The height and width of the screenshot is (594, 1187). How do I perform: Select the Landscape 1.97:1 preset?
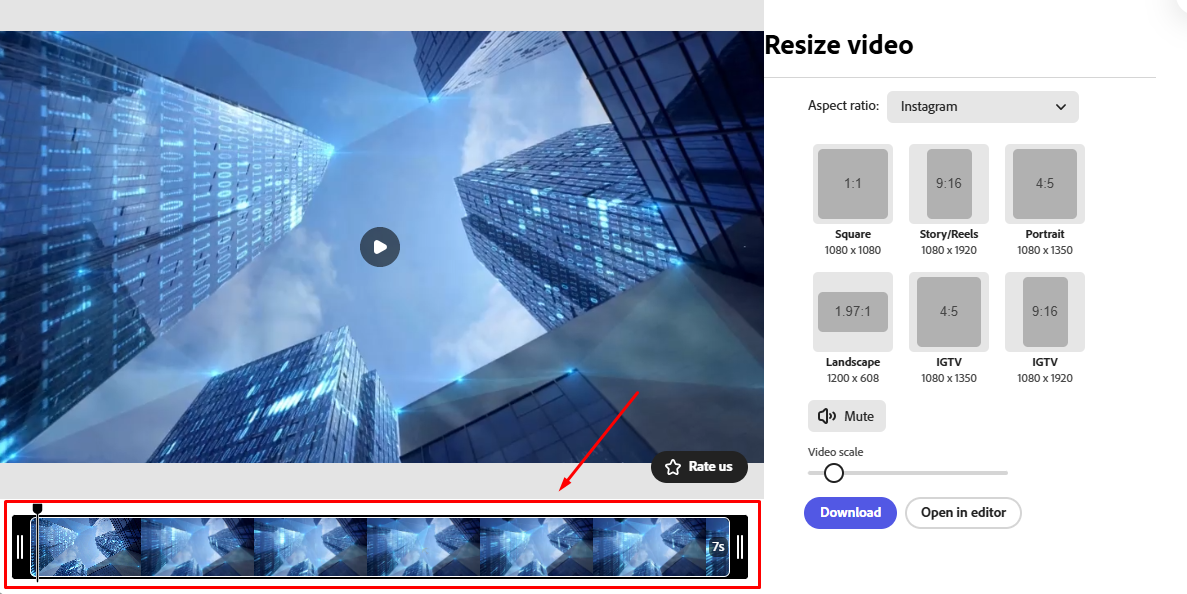(852, 312)
